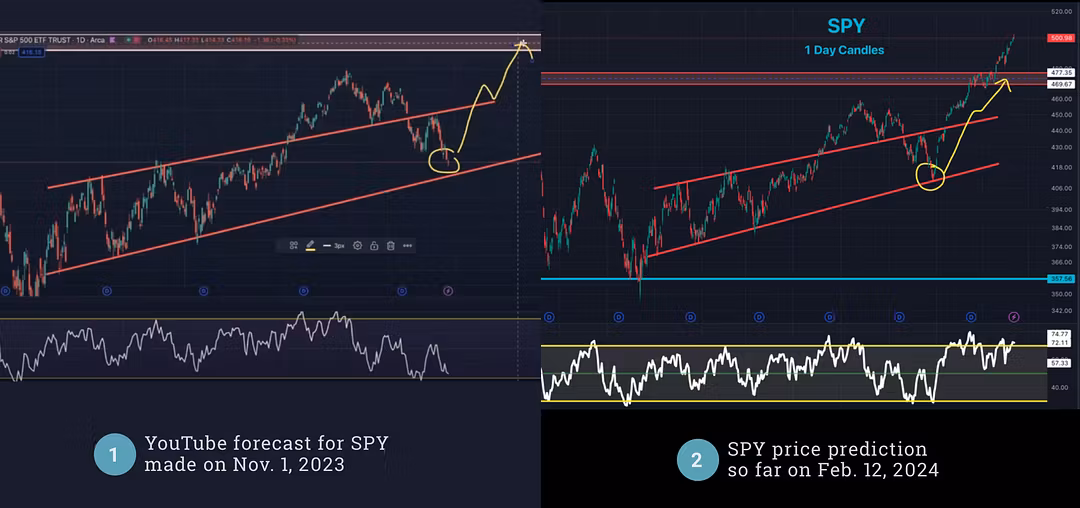Delete drawing with the trash icon
Screen dimensions: 1080x508
[x=390, y=245]
